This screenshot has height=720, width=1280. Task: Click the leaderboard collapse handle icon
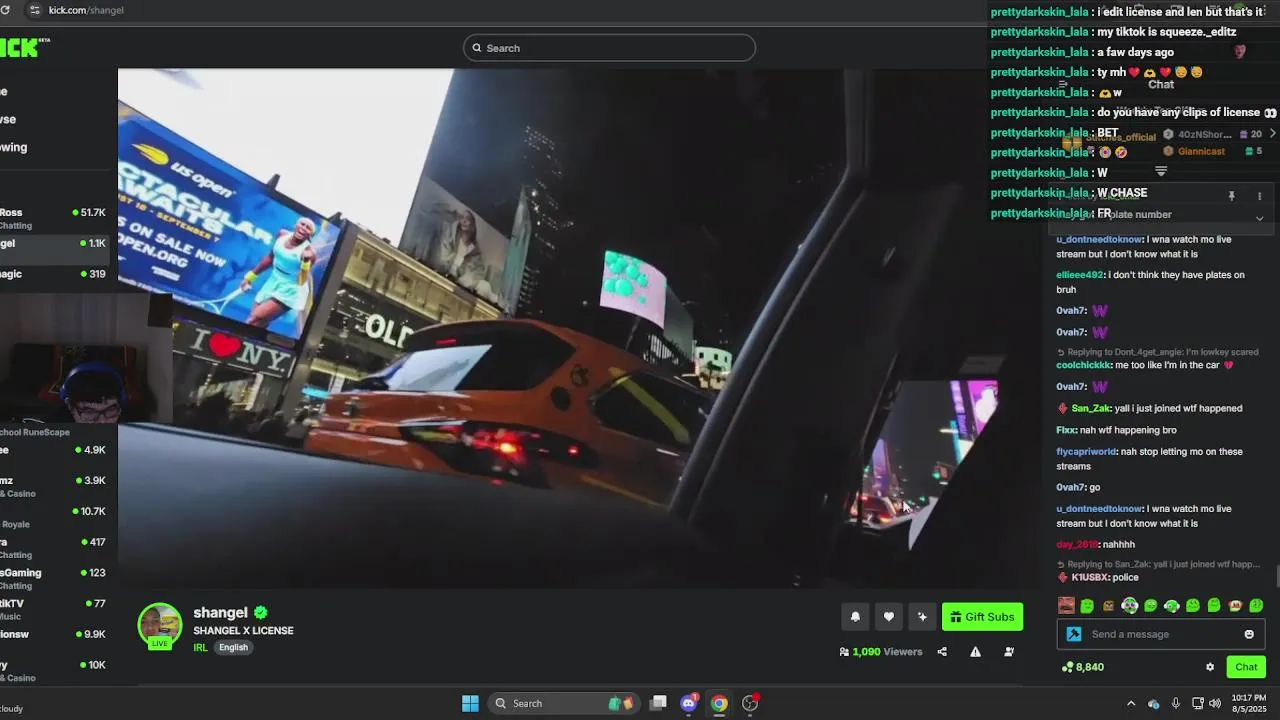[1161, 172]
